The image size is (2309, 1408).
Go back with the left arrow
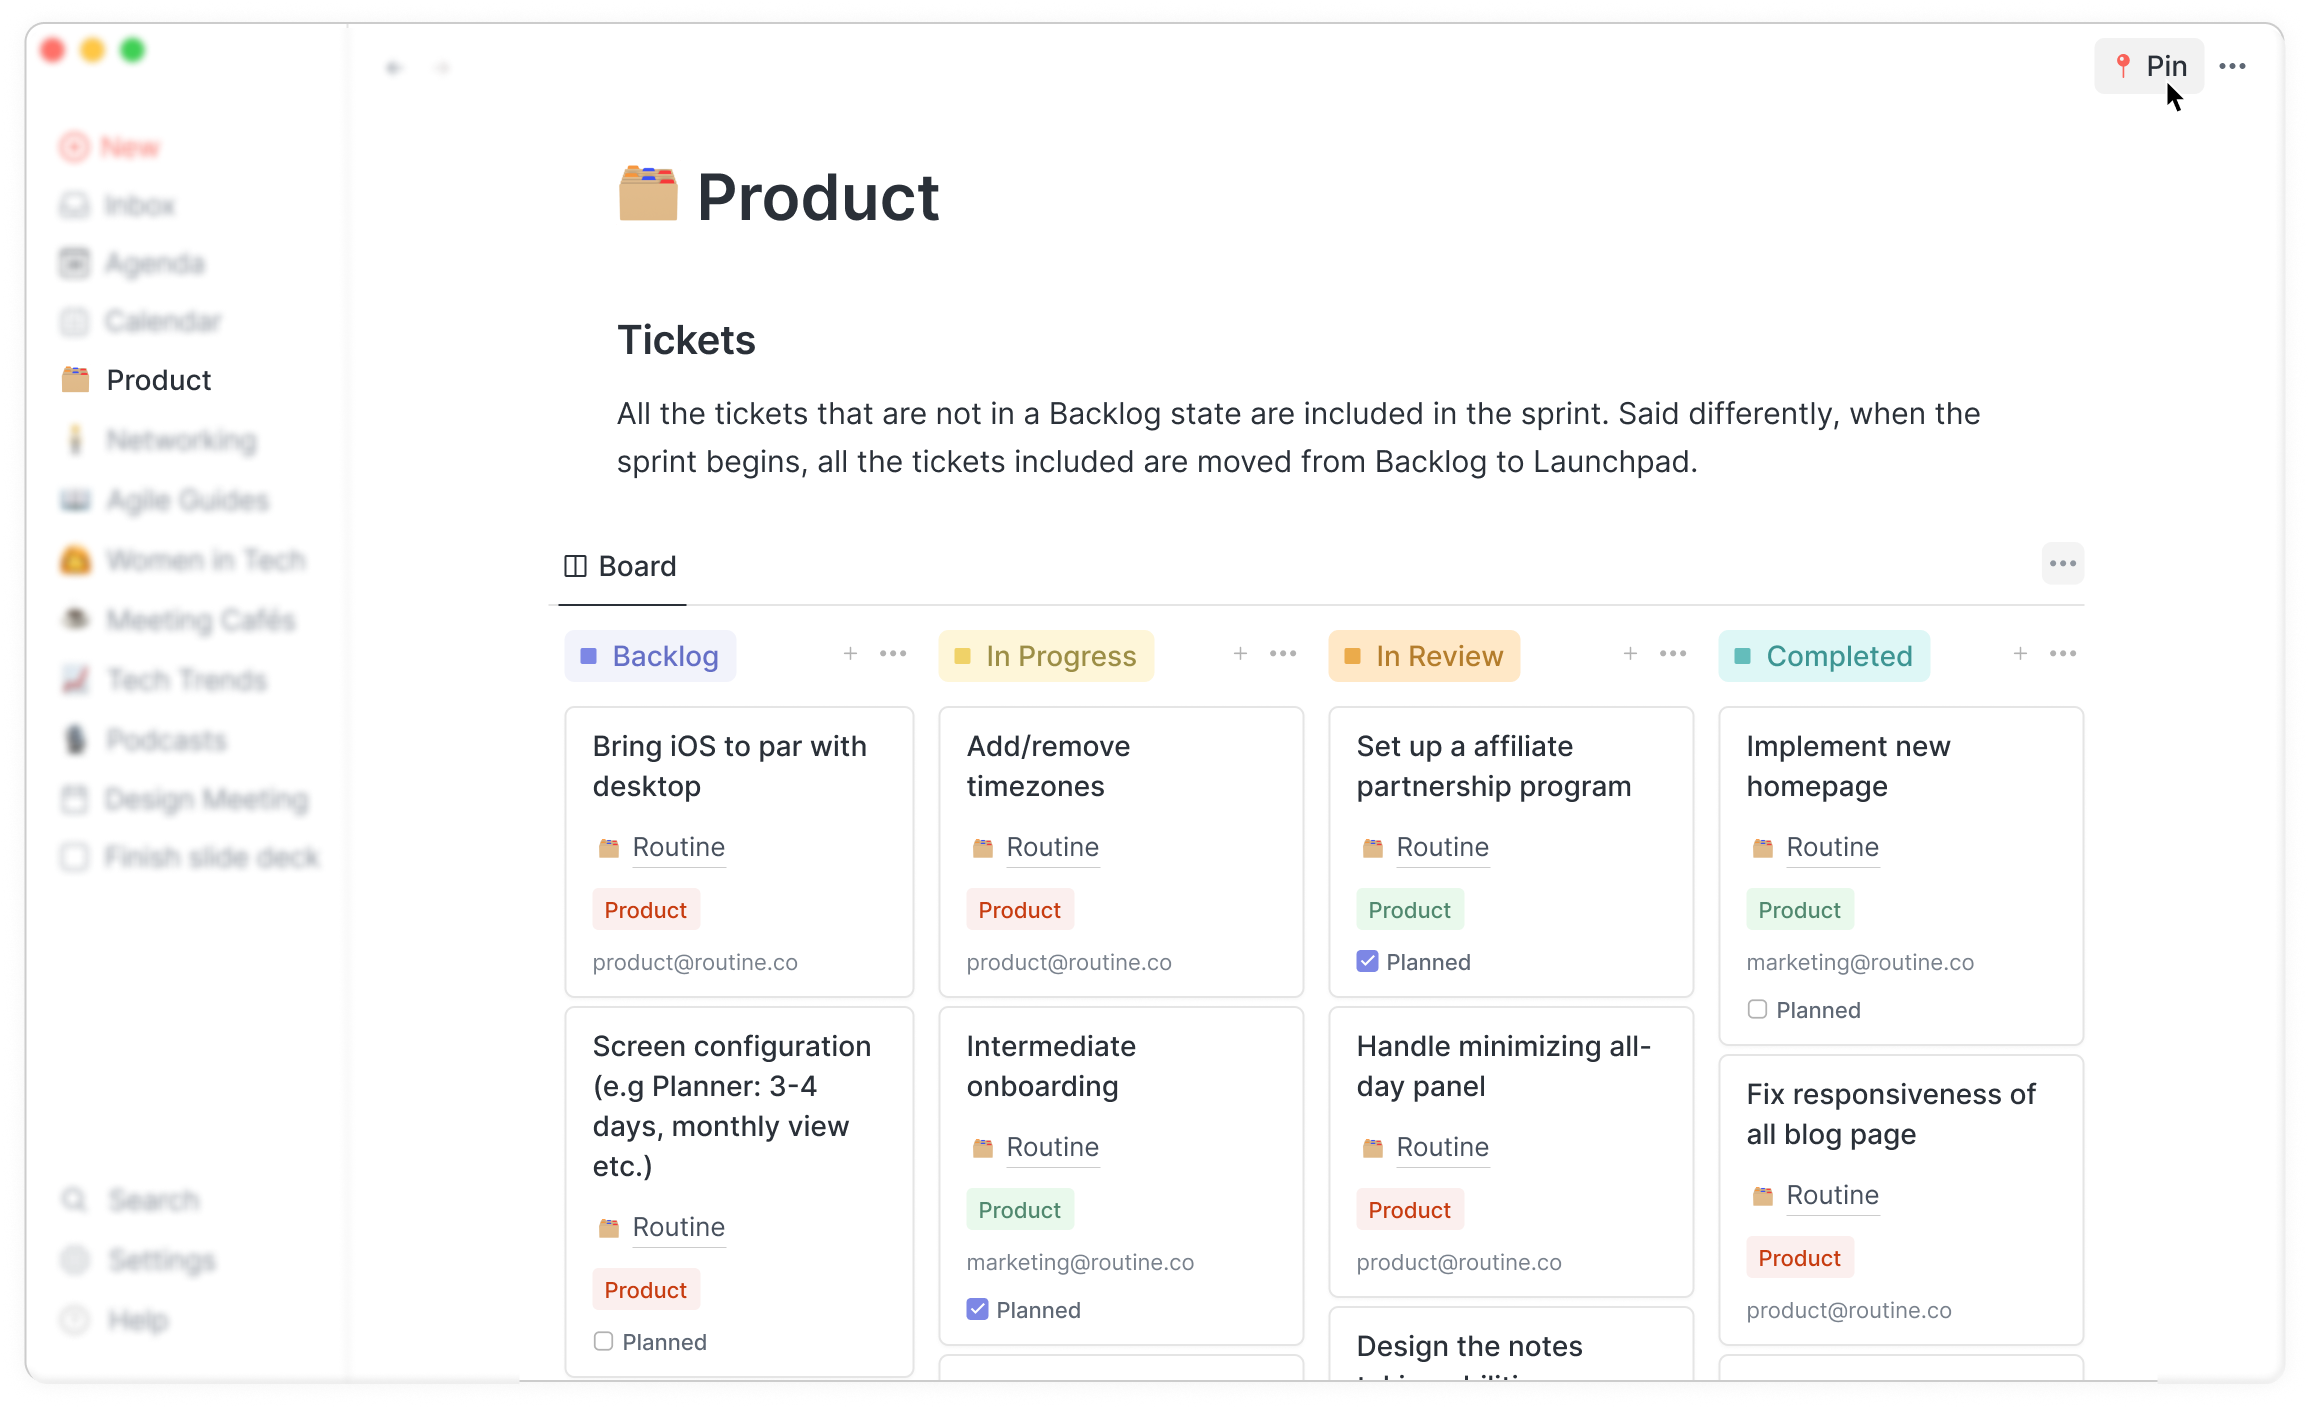394,68
